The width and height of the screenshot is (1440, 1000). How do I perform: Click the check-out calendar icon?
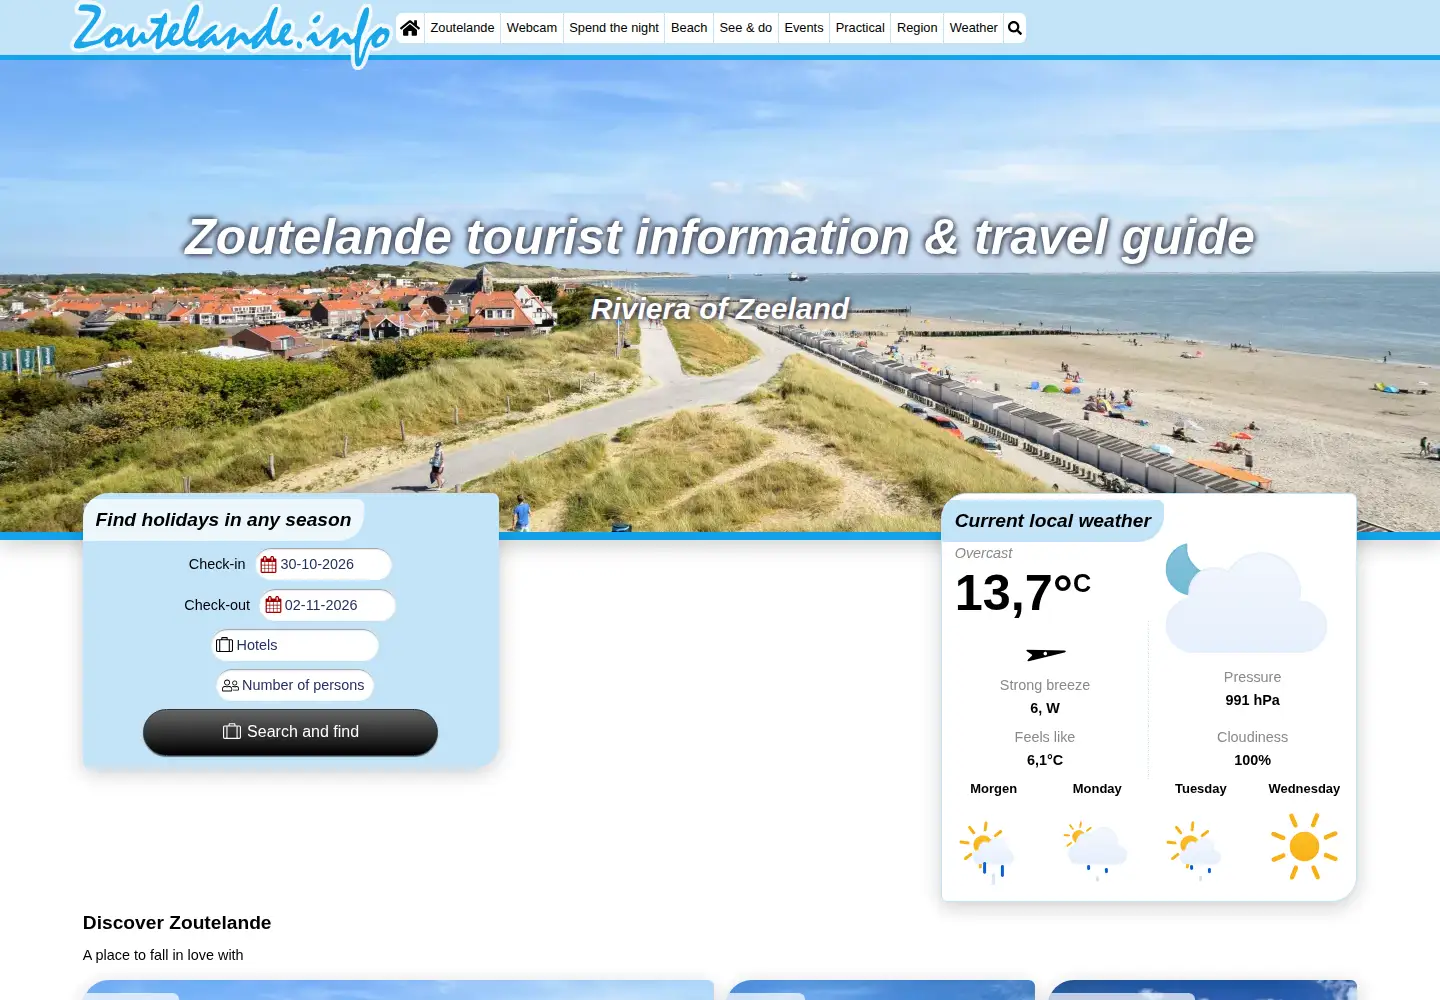[273, 605]
